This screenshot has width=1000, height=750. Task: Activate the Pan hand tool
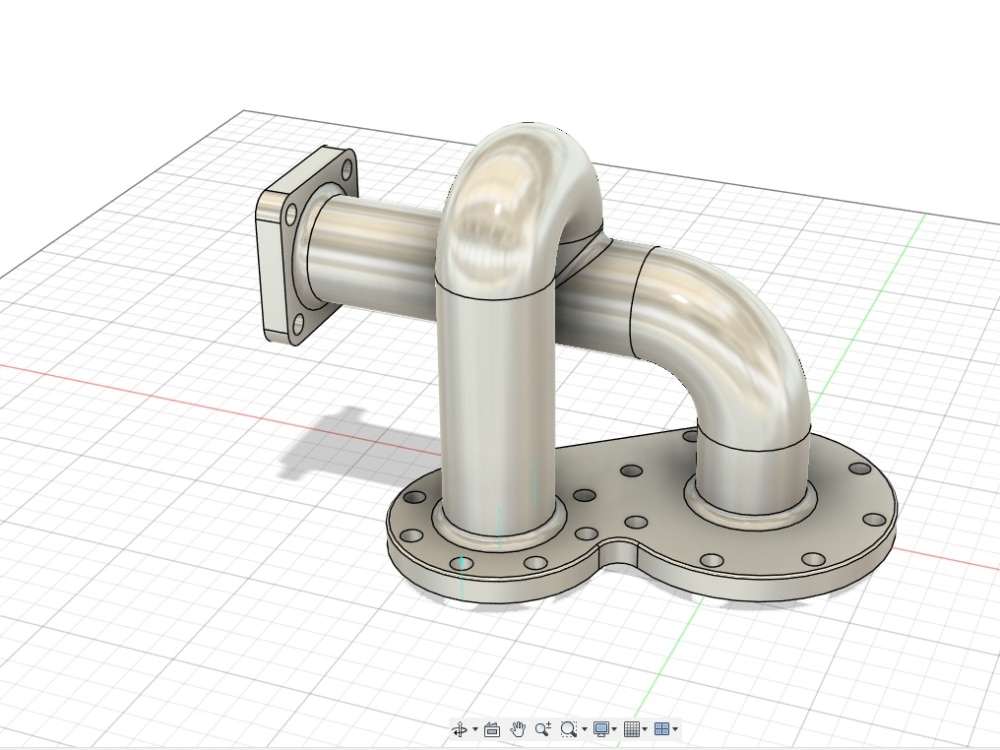coord(518,729)
